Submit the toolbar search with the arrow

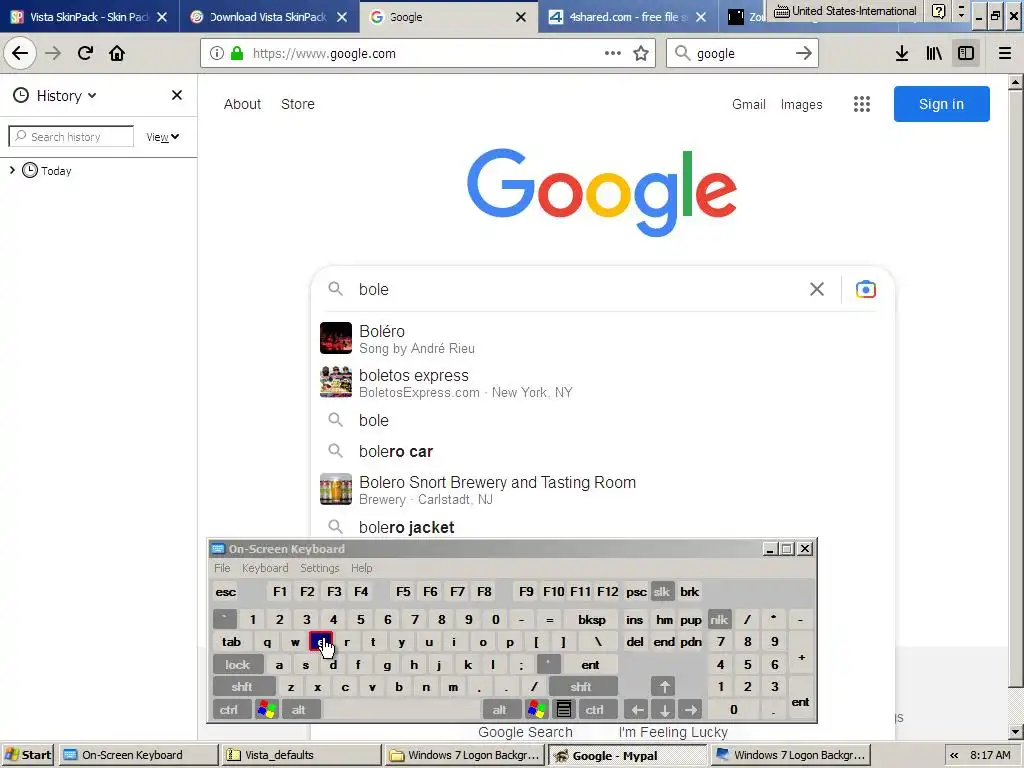click(804, 54)
